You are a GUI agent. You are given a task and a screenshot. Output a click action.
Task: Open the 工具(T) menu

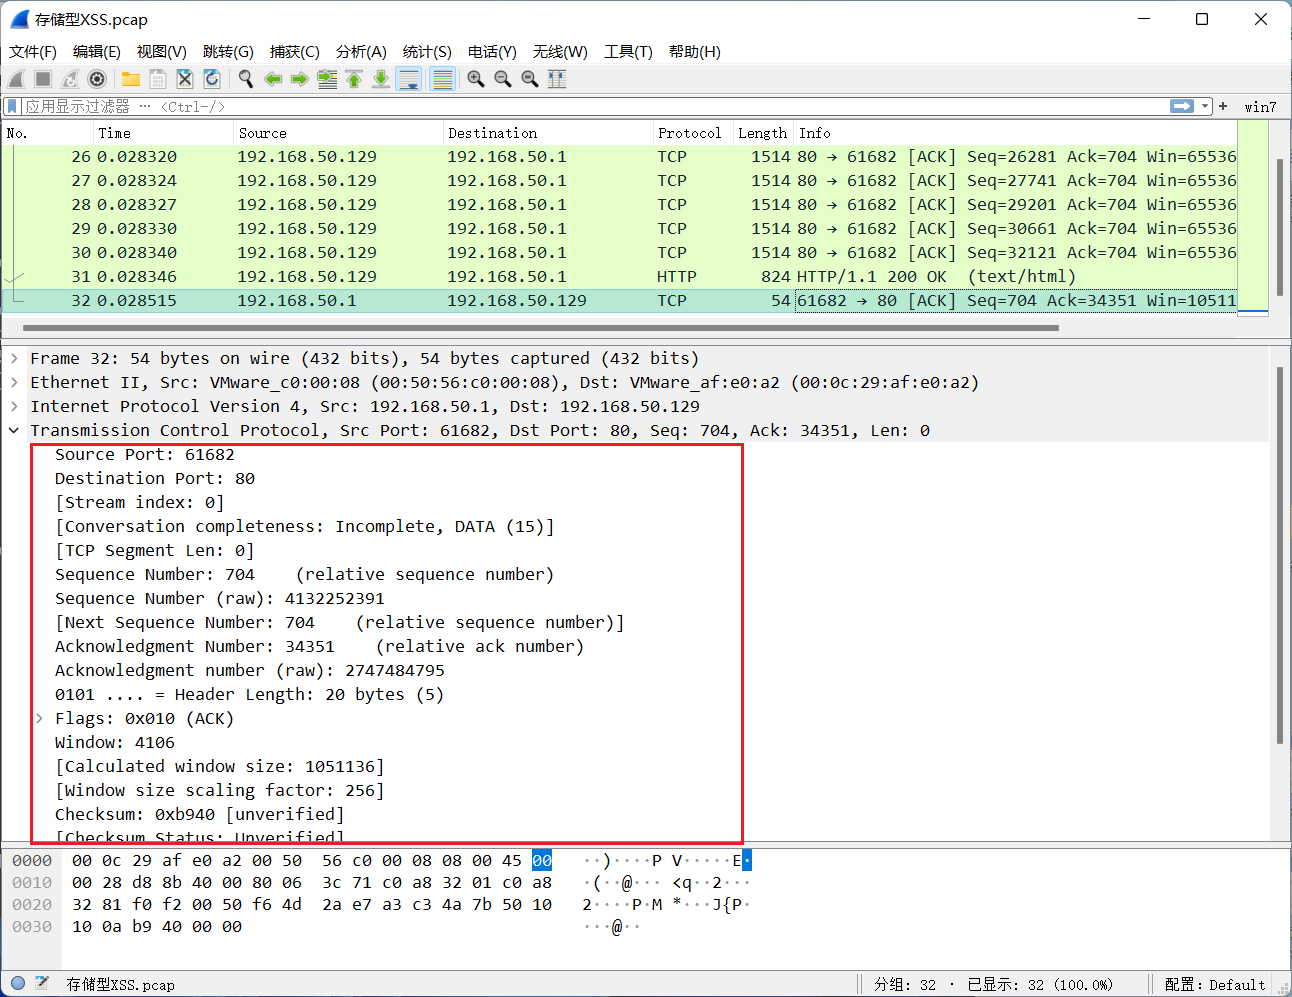pyautogui.click(x=628, y=52)
